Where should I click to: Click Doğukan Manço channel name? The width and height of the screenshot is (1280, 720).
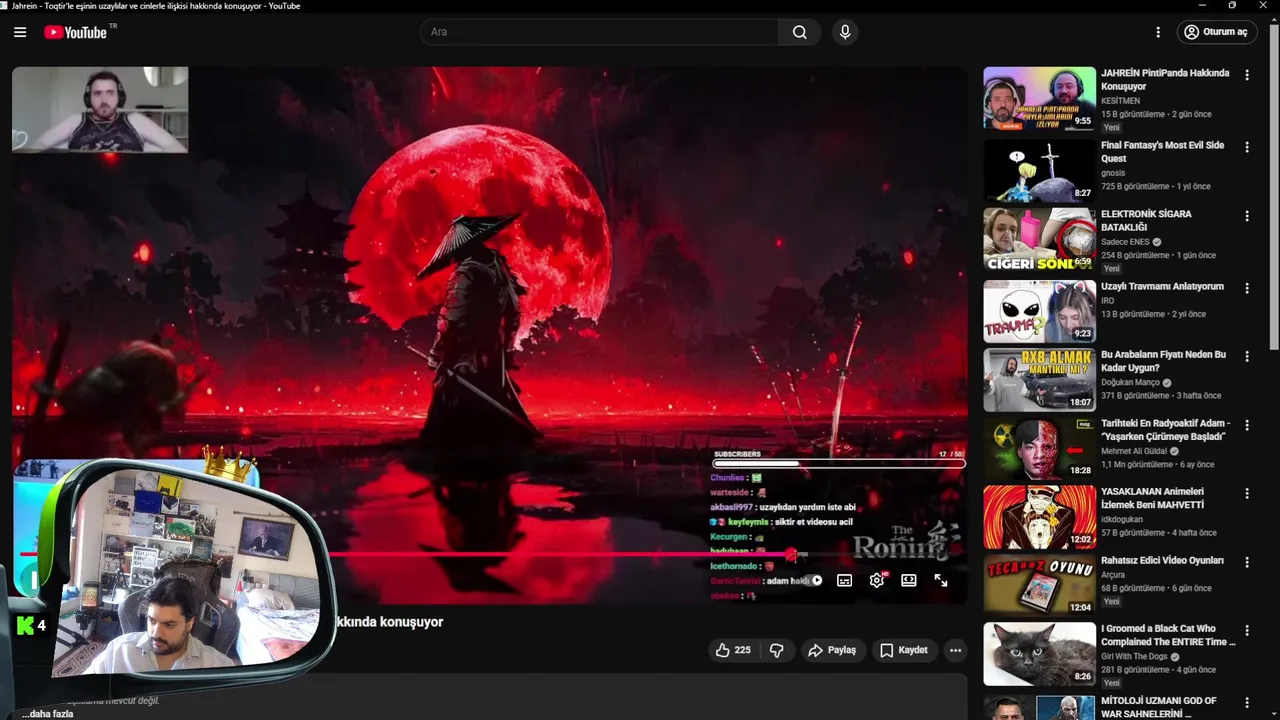click(1130, 382)
